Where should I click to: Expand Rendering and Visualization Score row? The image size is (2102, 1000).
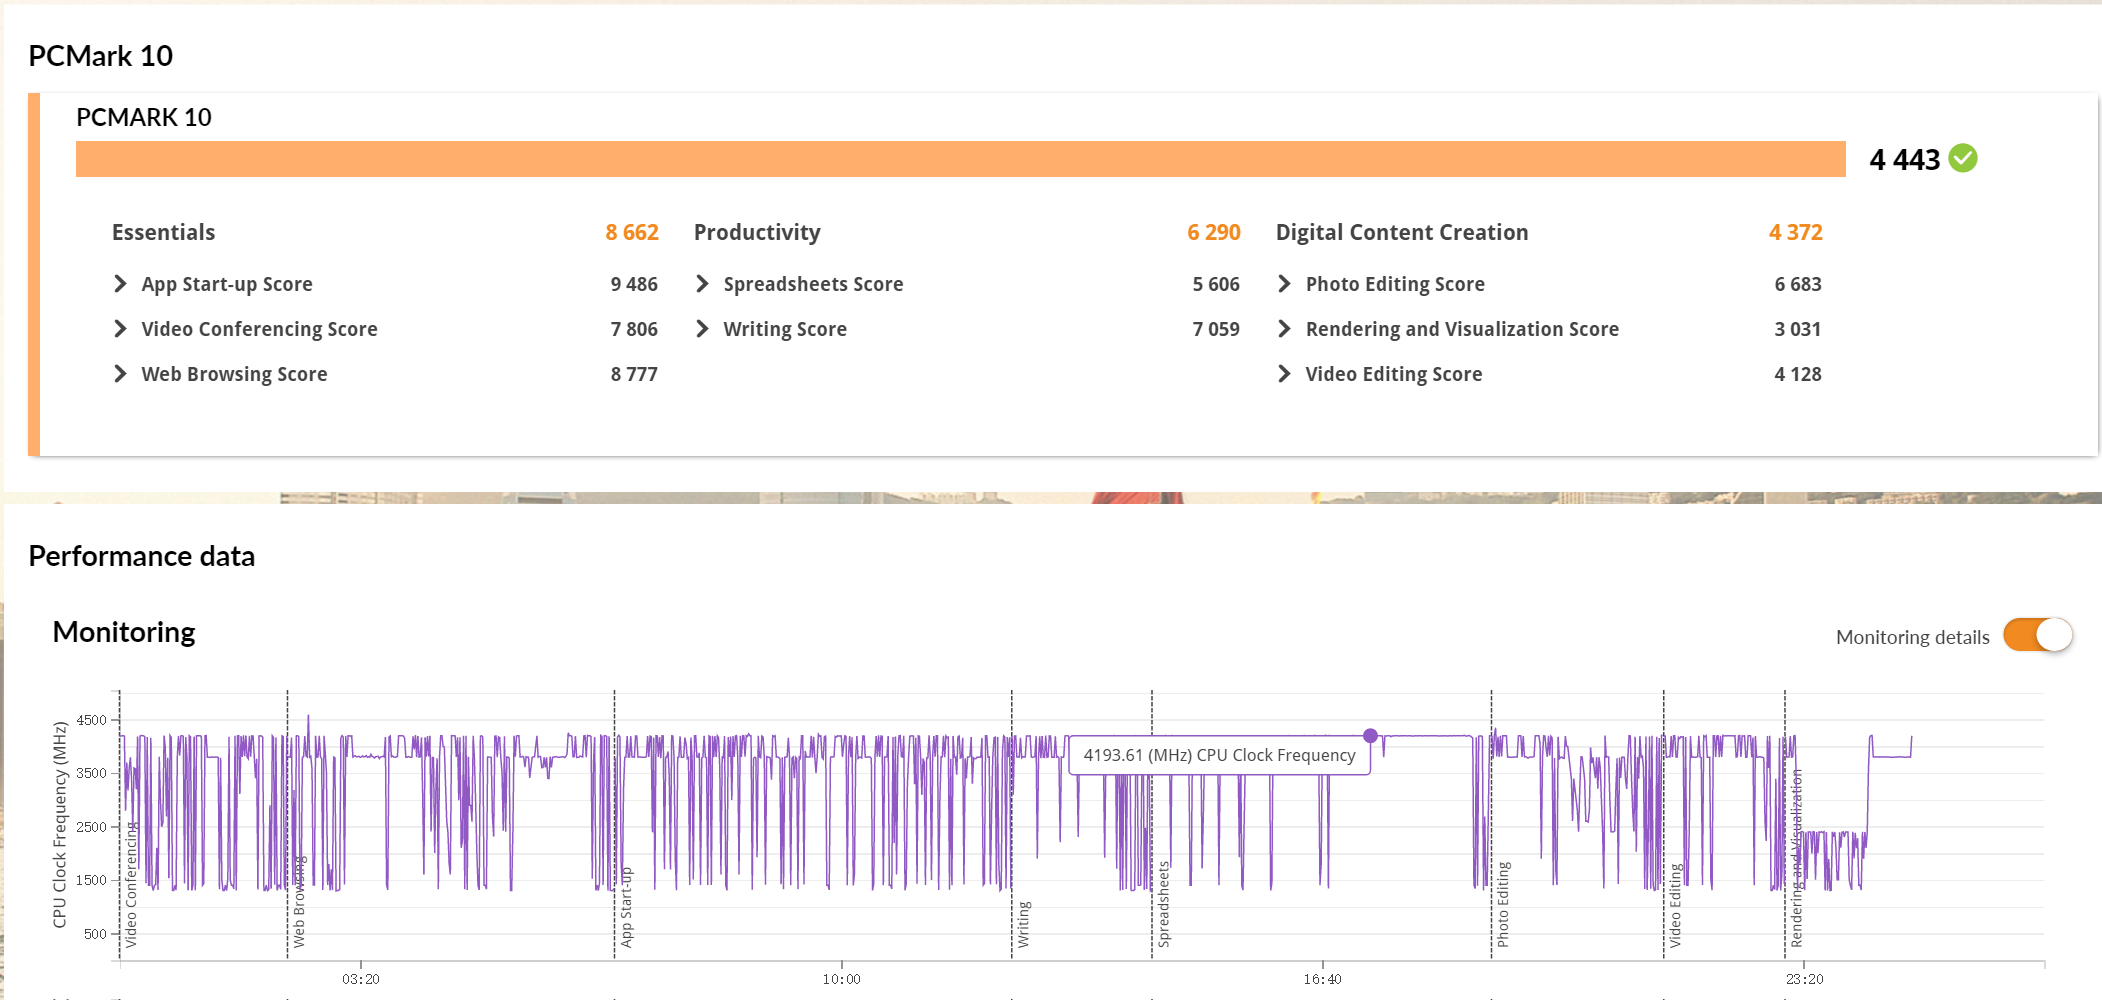pyautogui.click(x=1284, y=329)
